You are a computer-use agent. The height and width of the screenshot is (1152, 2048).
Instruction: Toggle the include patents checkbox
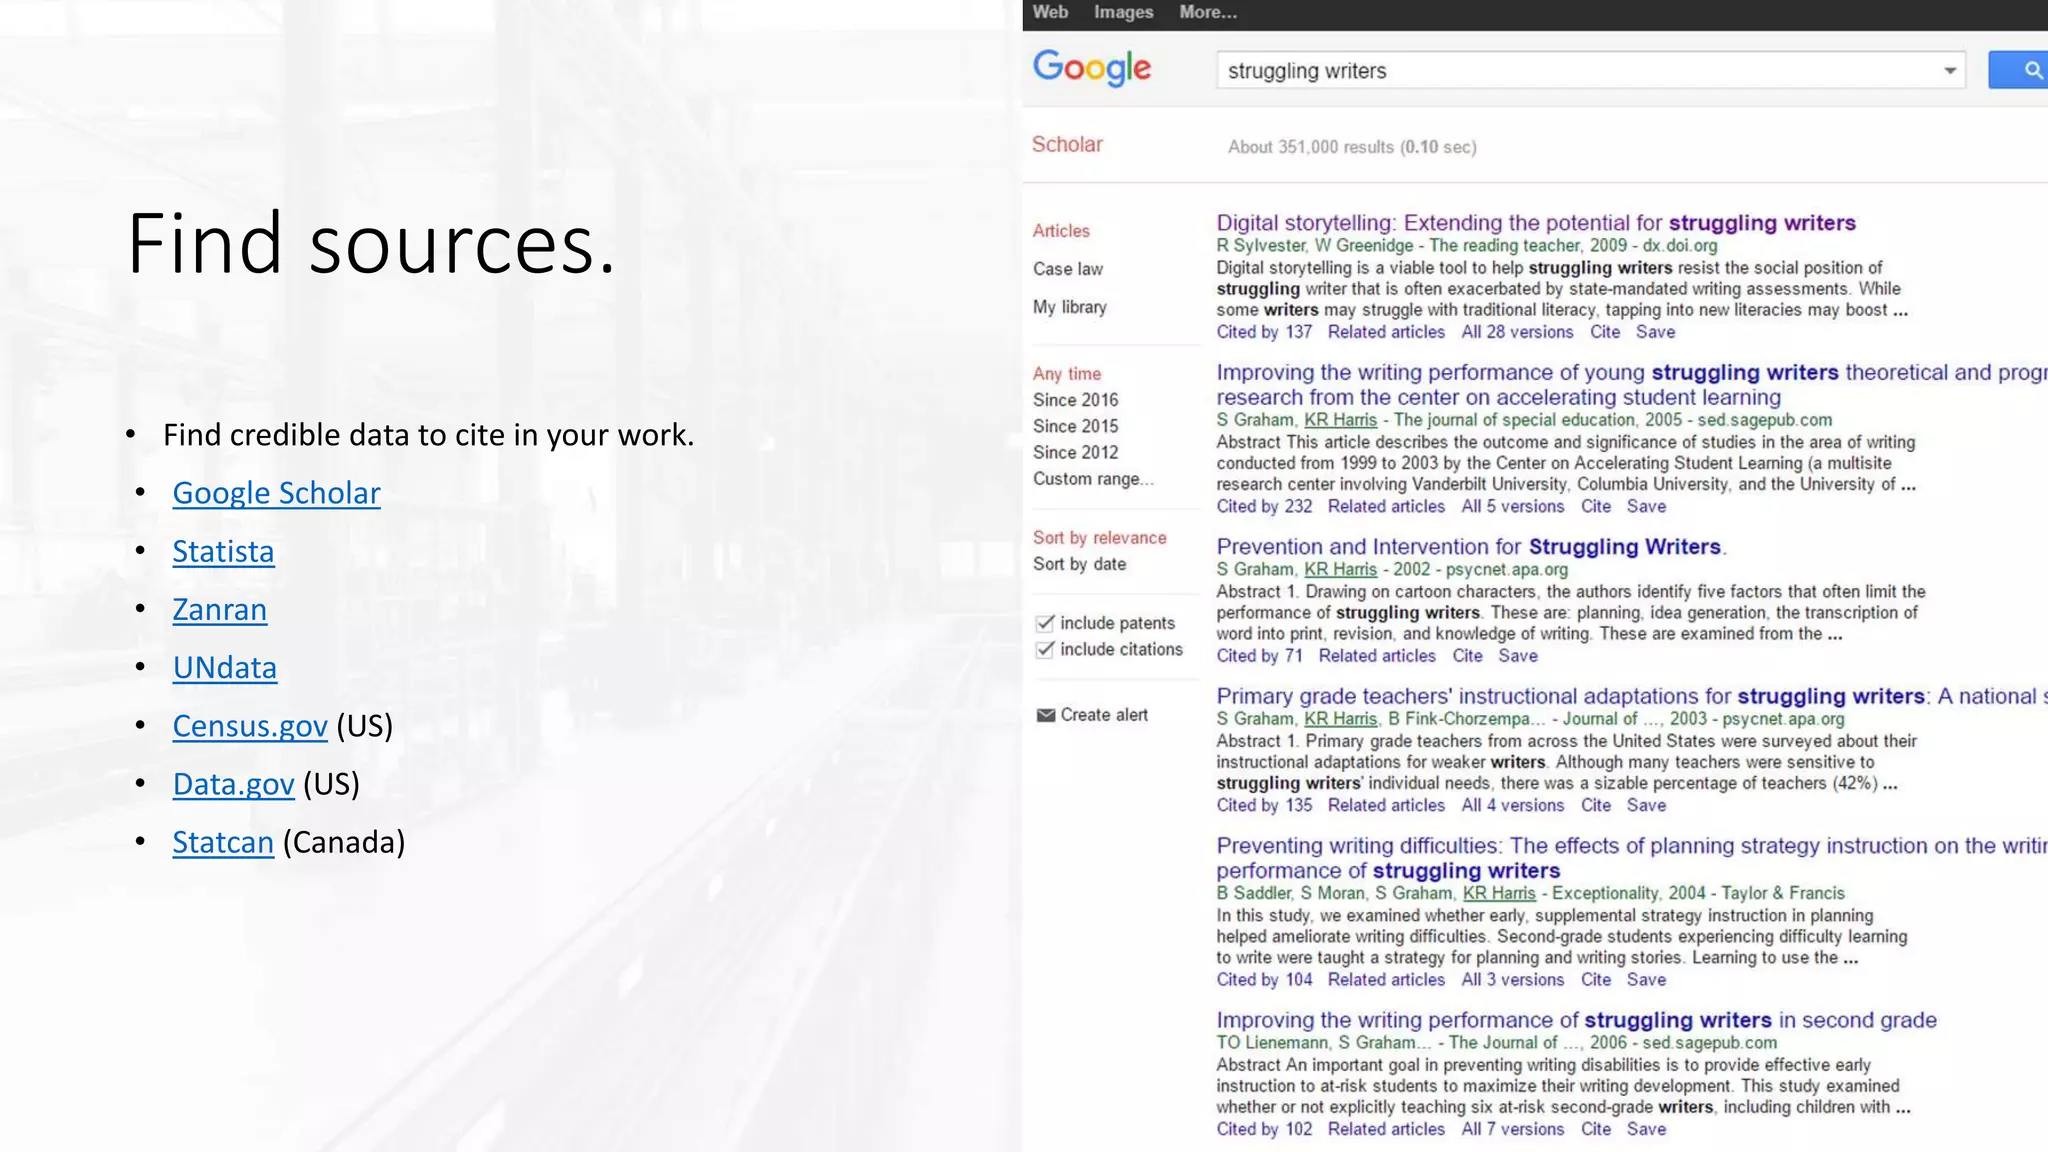coord(1045,623)
